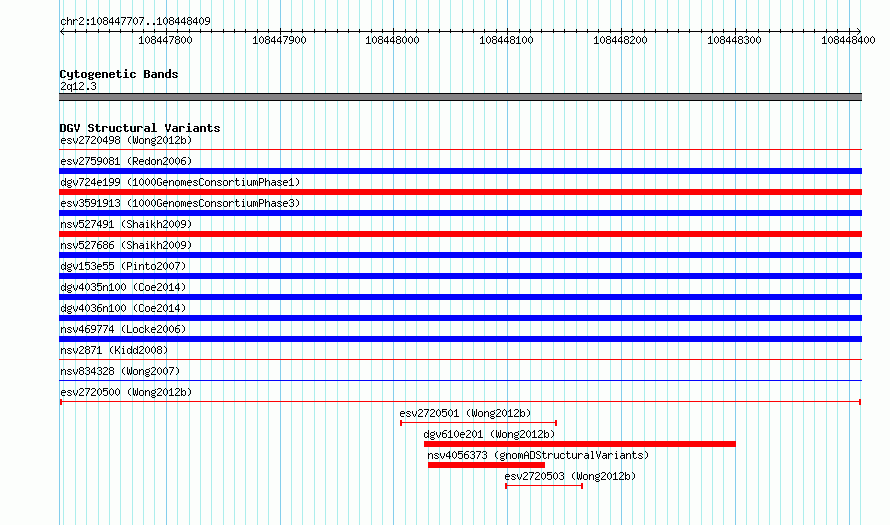The width and height of the screenshot is (890, 525).
Task: Click the dgv4036n100 (Coe2014) blue bar
Action: [x=460, y=318]
